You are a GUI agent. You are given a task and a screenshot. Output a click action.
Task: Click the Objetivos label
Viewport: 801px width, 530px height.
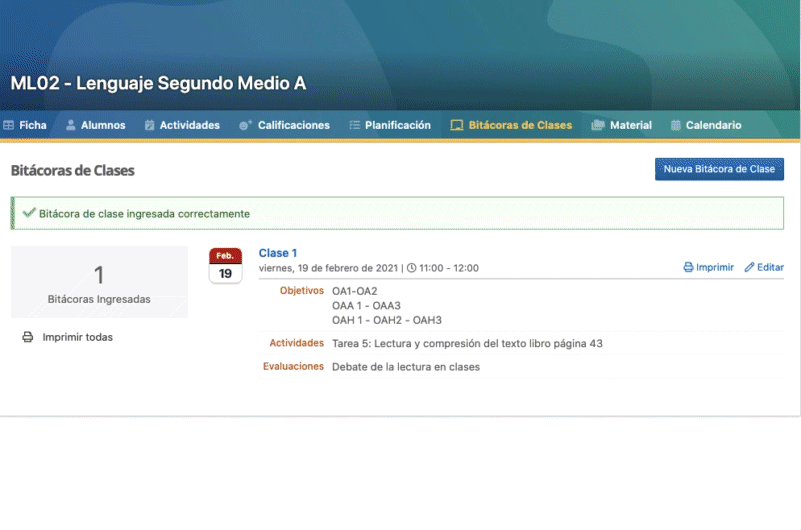click(x=301, y=291)
